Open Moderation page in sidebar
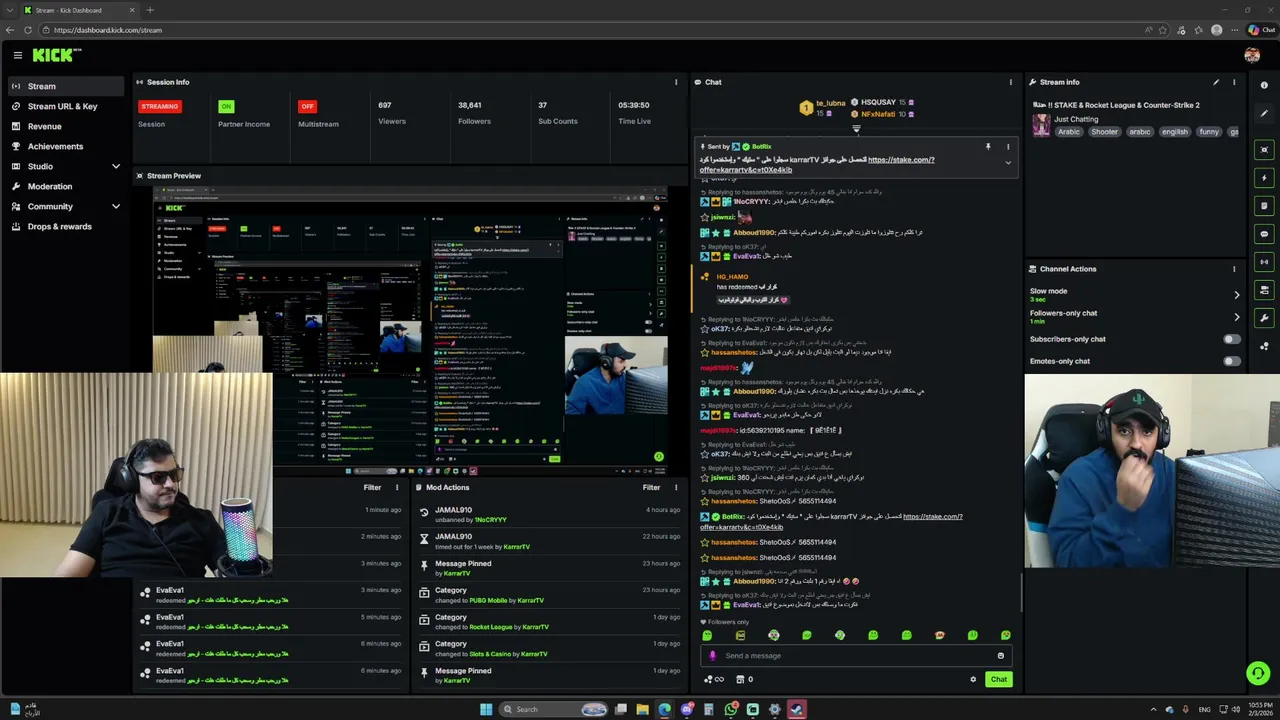1280x720 pixels. click(x=66, y=186)
